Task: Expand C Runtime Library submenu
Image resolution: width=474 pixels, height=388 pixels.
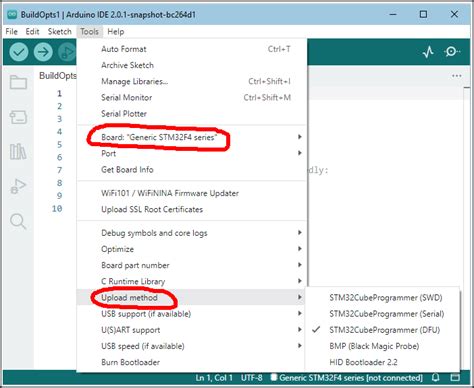Action: click(192, 281)
